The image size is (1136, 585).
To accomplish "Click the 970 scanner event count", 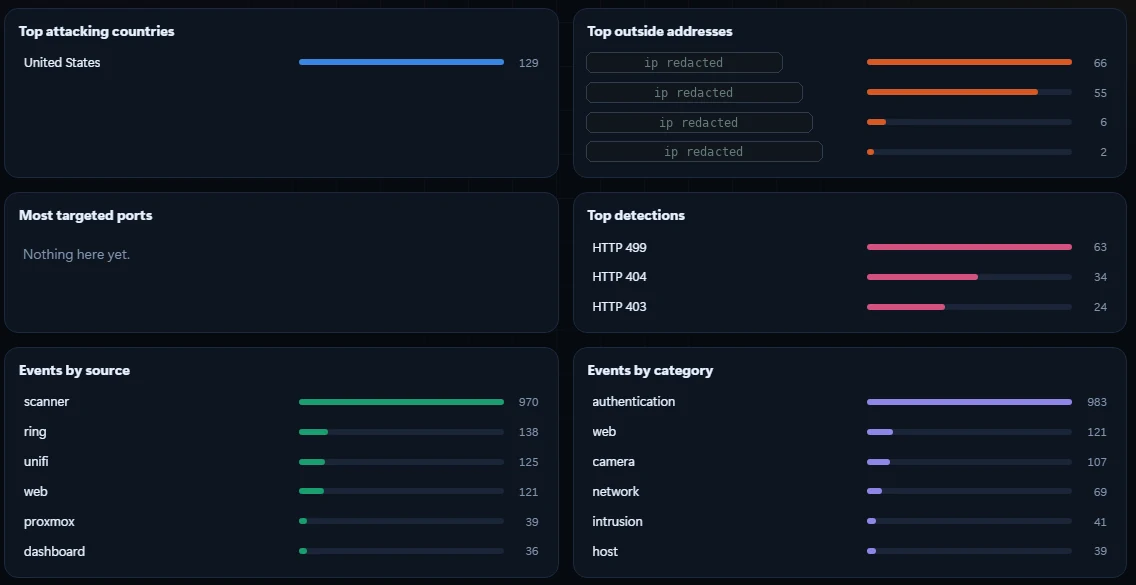I will 528,402.
